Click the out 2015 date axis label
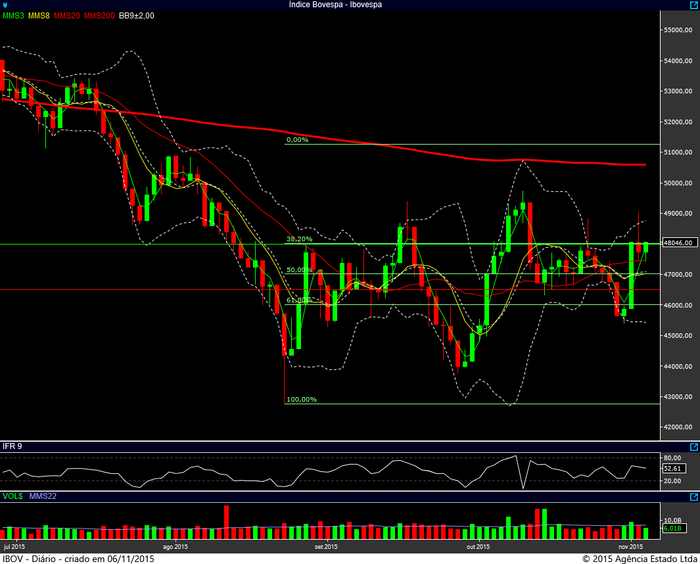 click(x=478, y=547)
